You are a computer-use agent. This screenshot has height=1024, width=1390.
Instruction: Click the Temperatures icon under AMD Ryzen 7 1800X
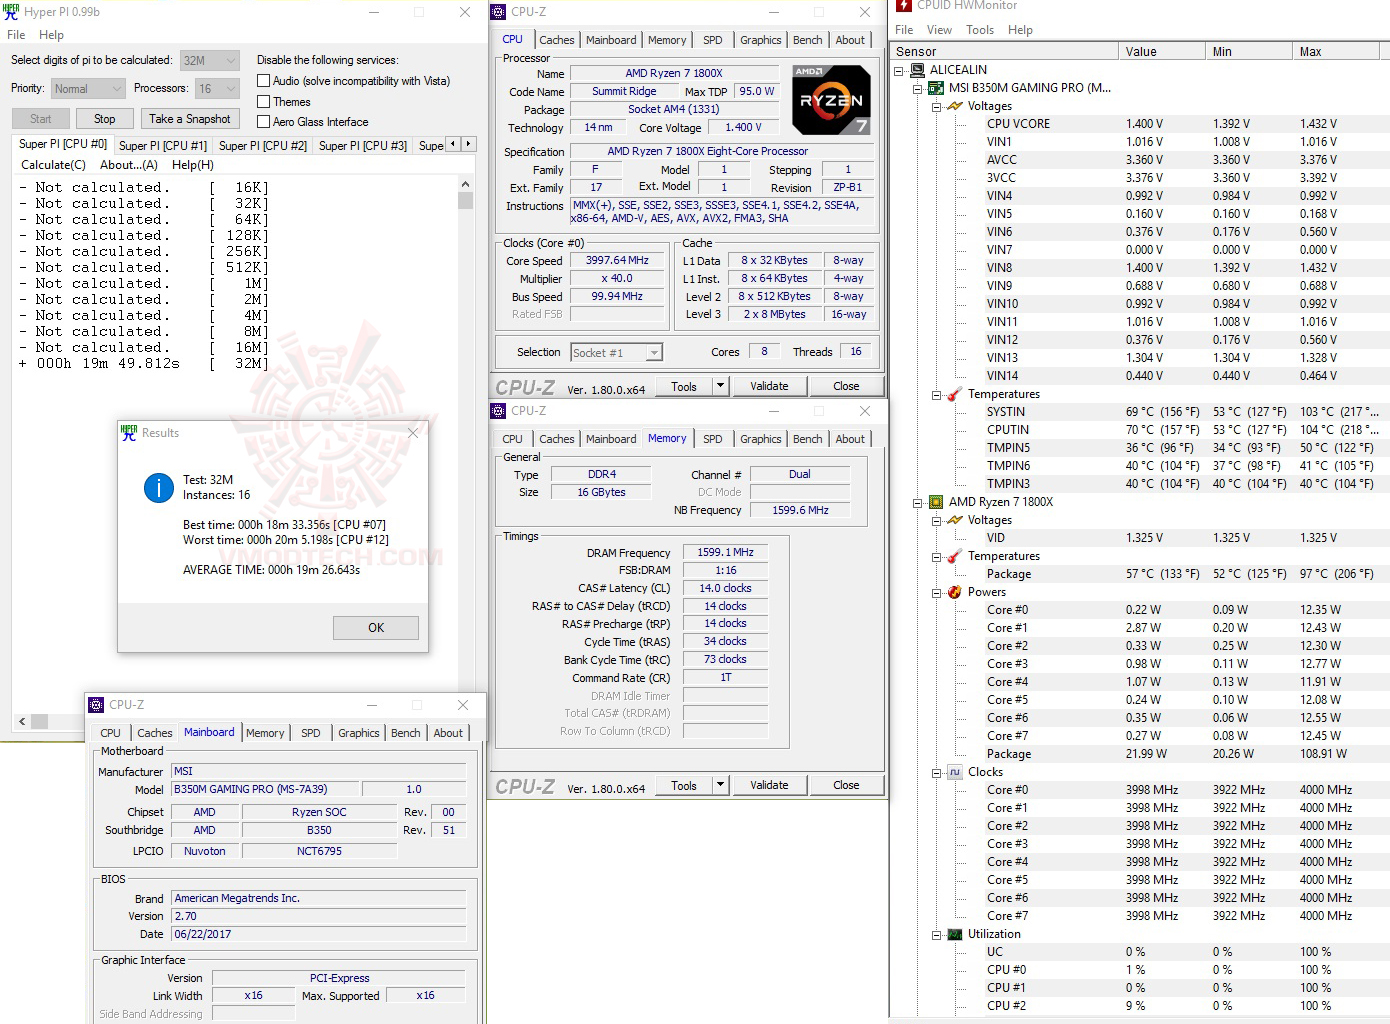955,556
